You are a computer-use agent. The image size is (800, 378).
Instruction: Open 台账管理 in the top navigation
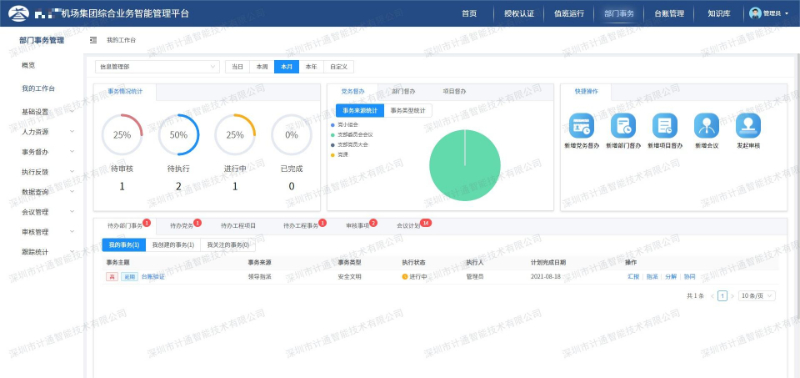[x=669, y=14]
